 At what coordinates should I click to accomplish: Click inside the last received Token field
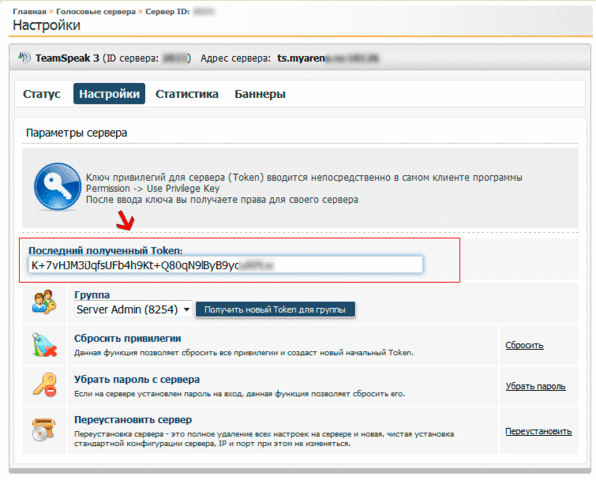(225, 265)
